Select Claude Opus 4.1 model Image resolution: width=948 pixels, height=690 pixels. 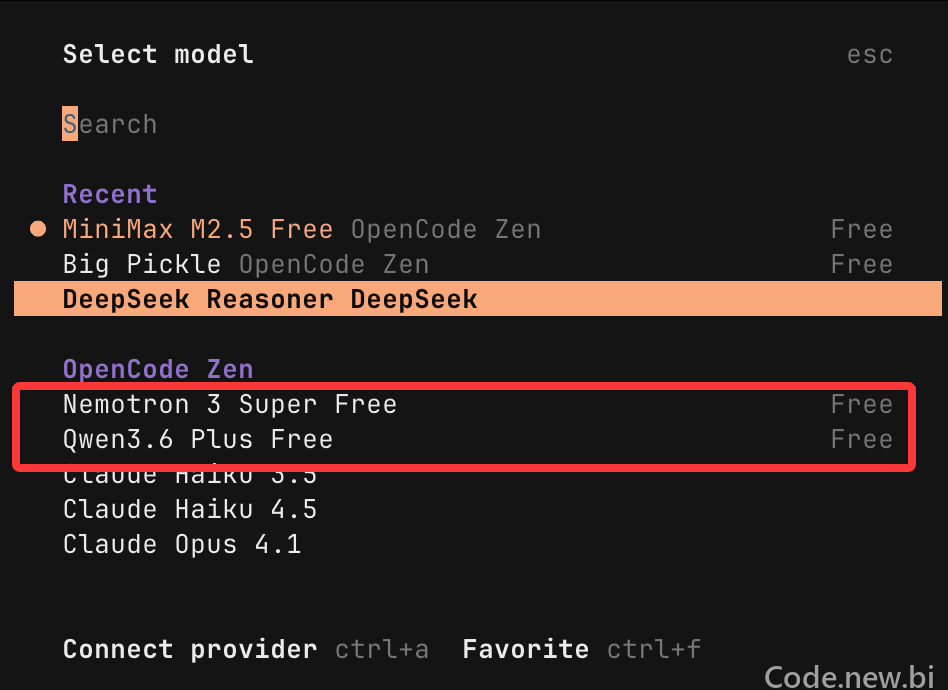coord(182,545)
